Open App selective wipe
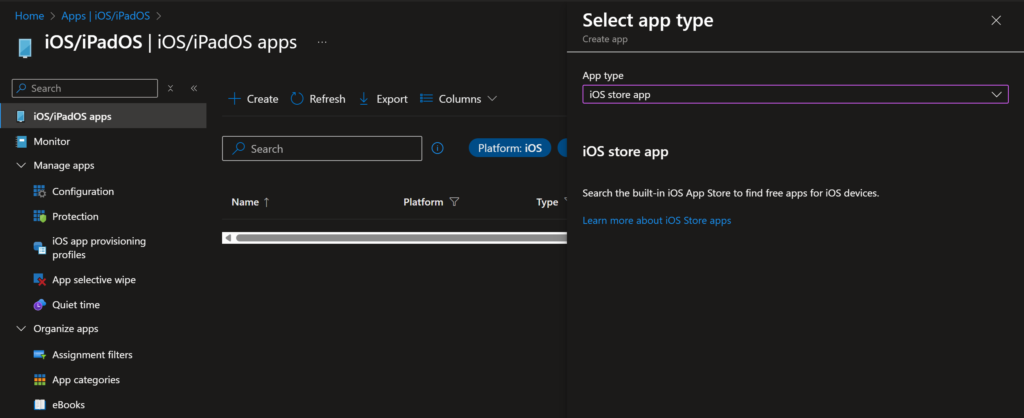 (x=94, y=280)
